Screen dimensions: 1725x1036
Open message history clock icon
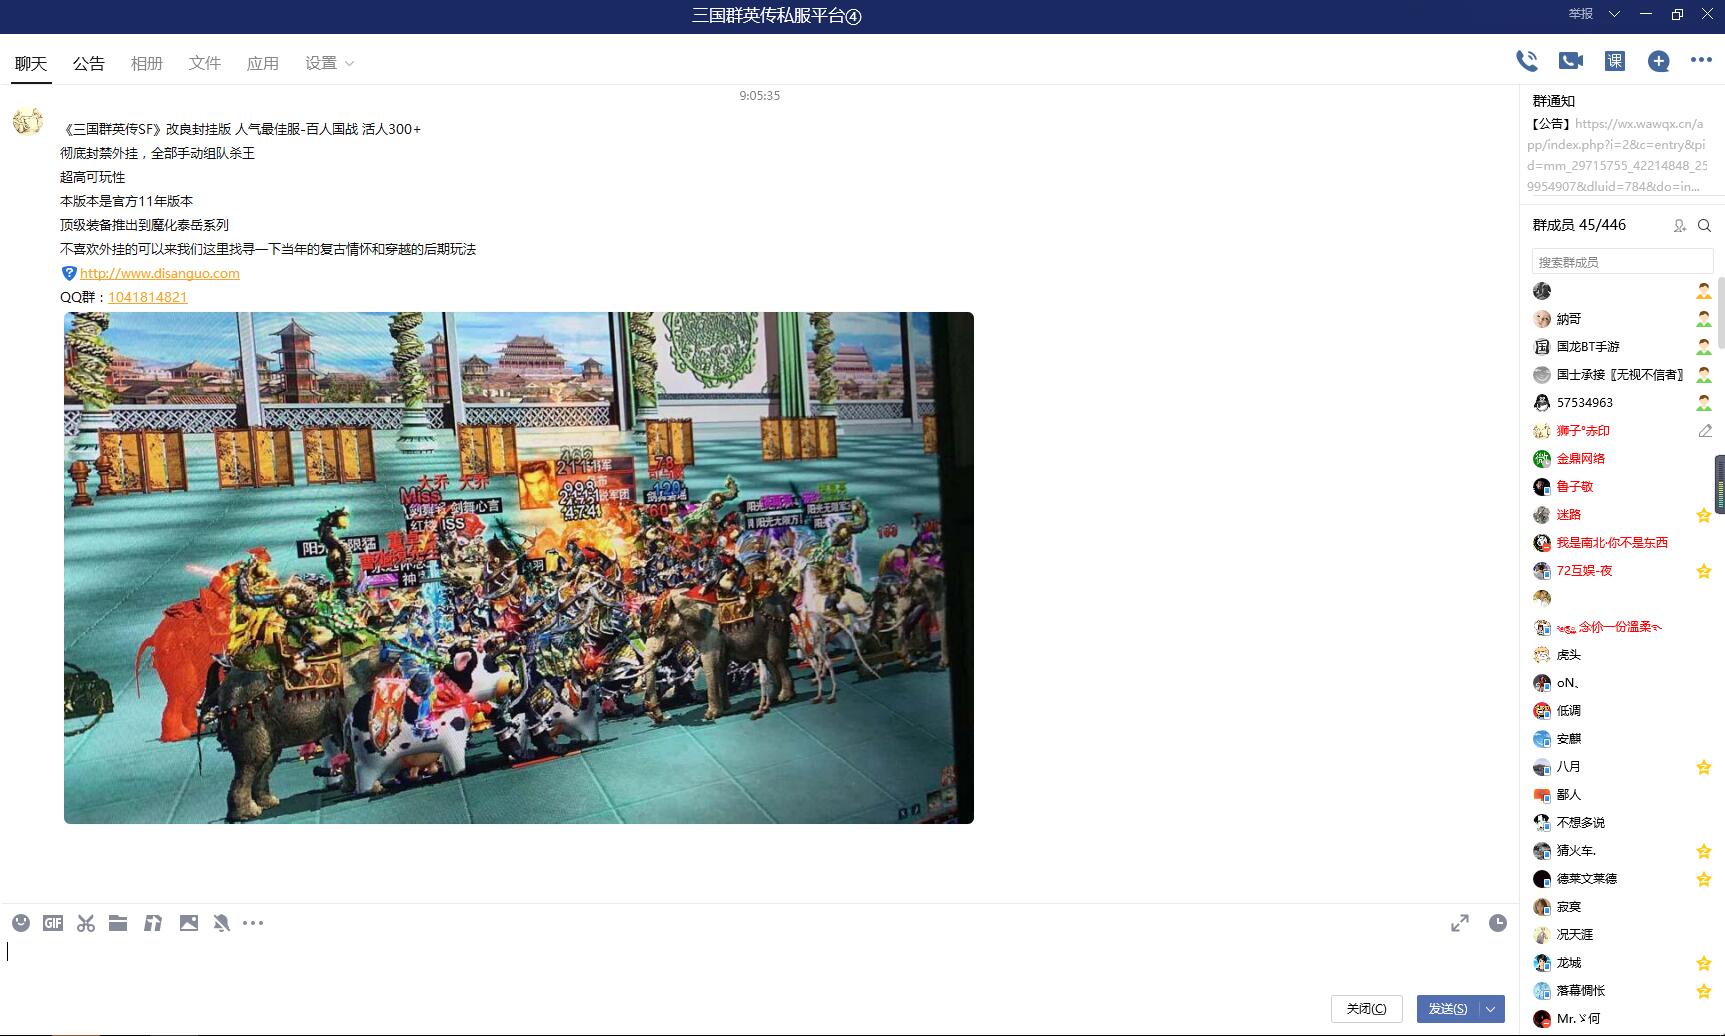pyautogui.click(x=1498, y=923)
